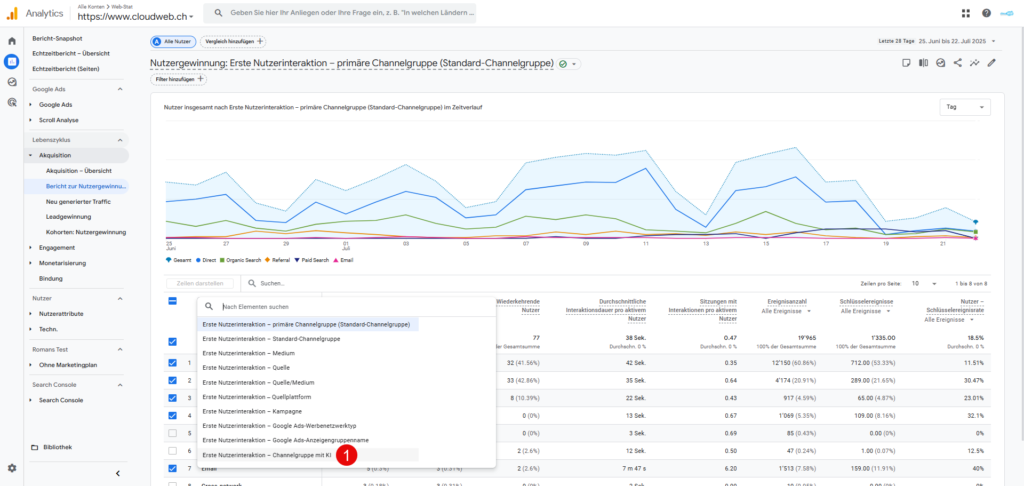This screenshot has height=486, width=1024.
Task: Open the Advertising icon in left rail
Action: click(x=12, y=102)
